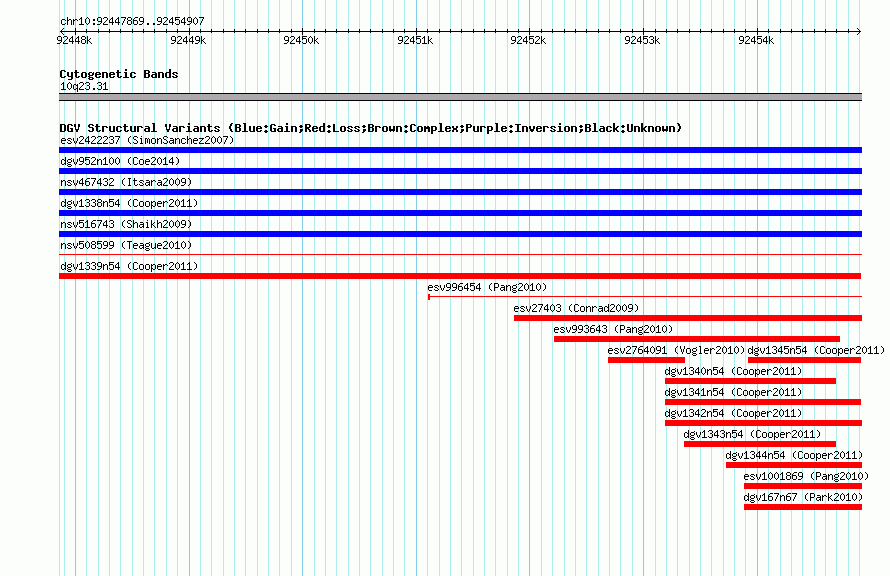The height and width of the screenshot is (576, 890).
Task: Open the dgv1344n54 (Cooper2011) label
Action: pyautogui.click(x=794, y=455)
